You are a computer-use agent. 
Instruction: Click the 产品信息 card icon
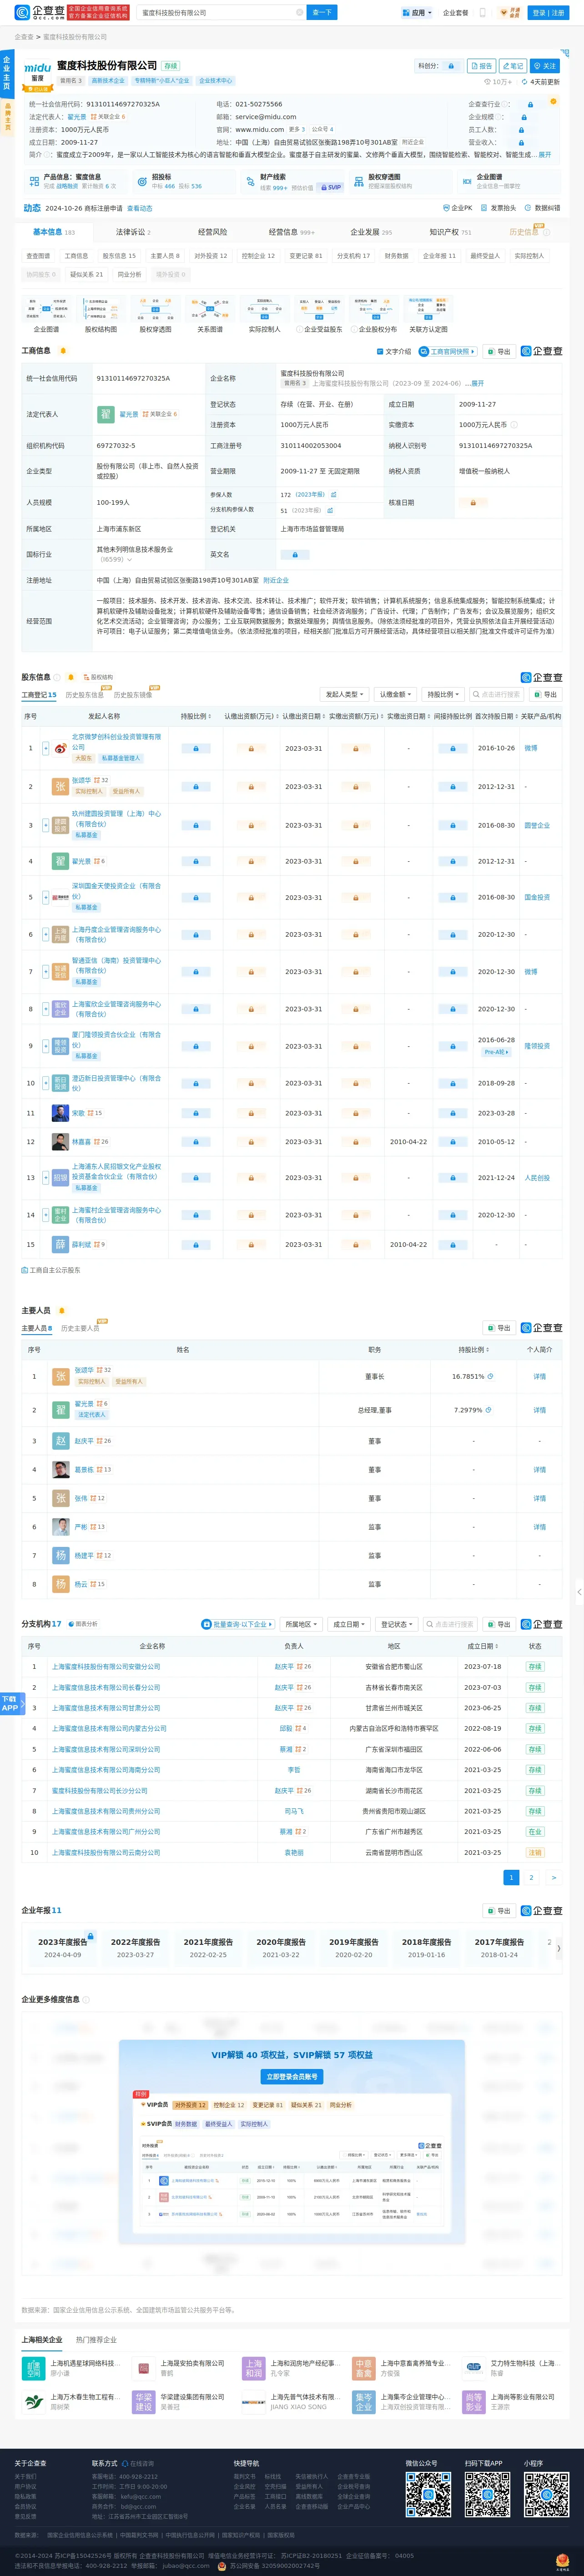click(x=34, y=181)
